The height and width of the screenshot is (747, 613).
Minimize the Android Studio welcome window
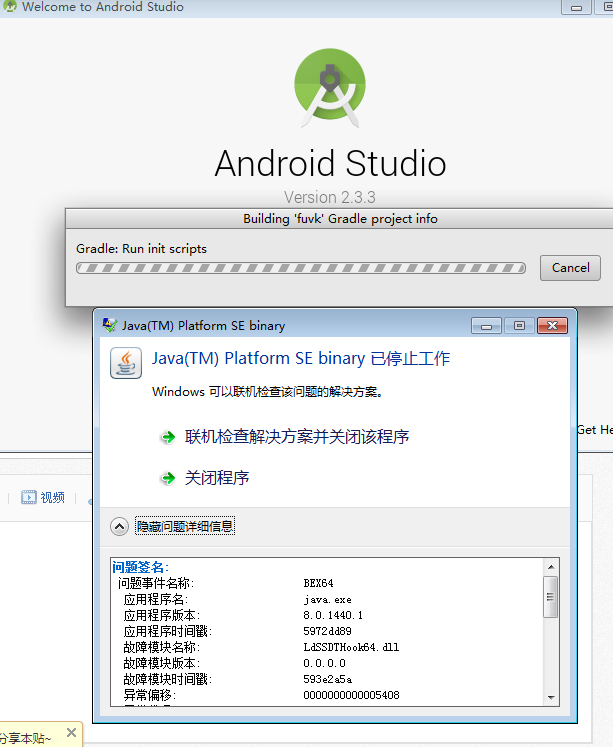(x=576, y=7)
